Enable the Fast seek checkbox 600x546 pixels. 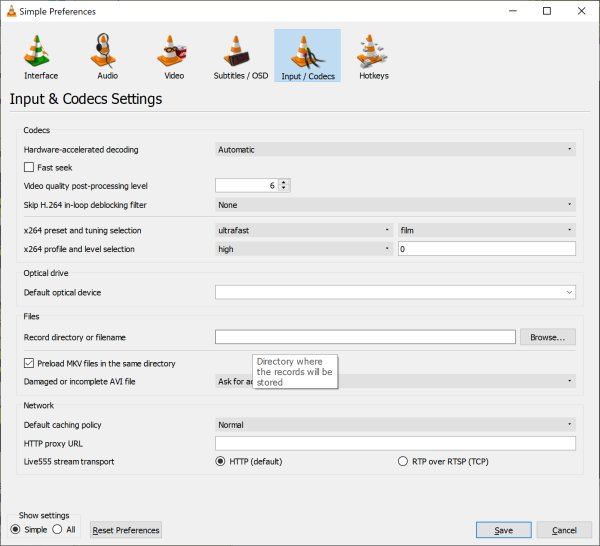pyautogui.click(x=29, y=167)
